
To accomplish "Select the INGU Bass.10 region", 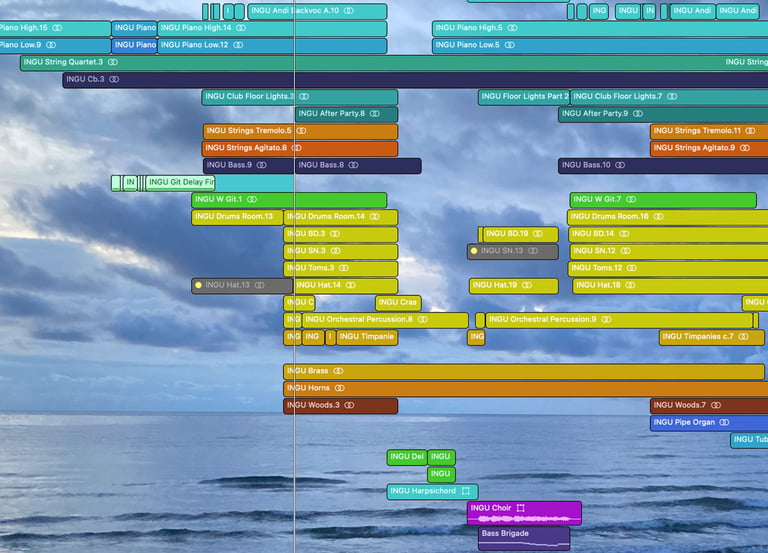I will tap(663, 165).
